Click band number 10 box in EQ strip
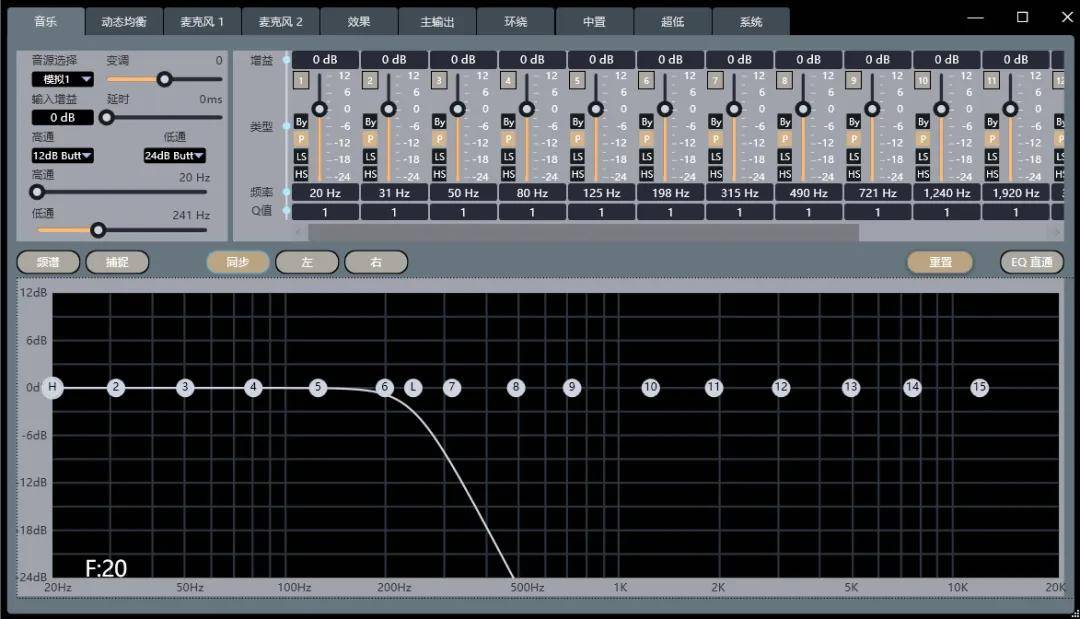The image size is (1080, 619). 922,81
